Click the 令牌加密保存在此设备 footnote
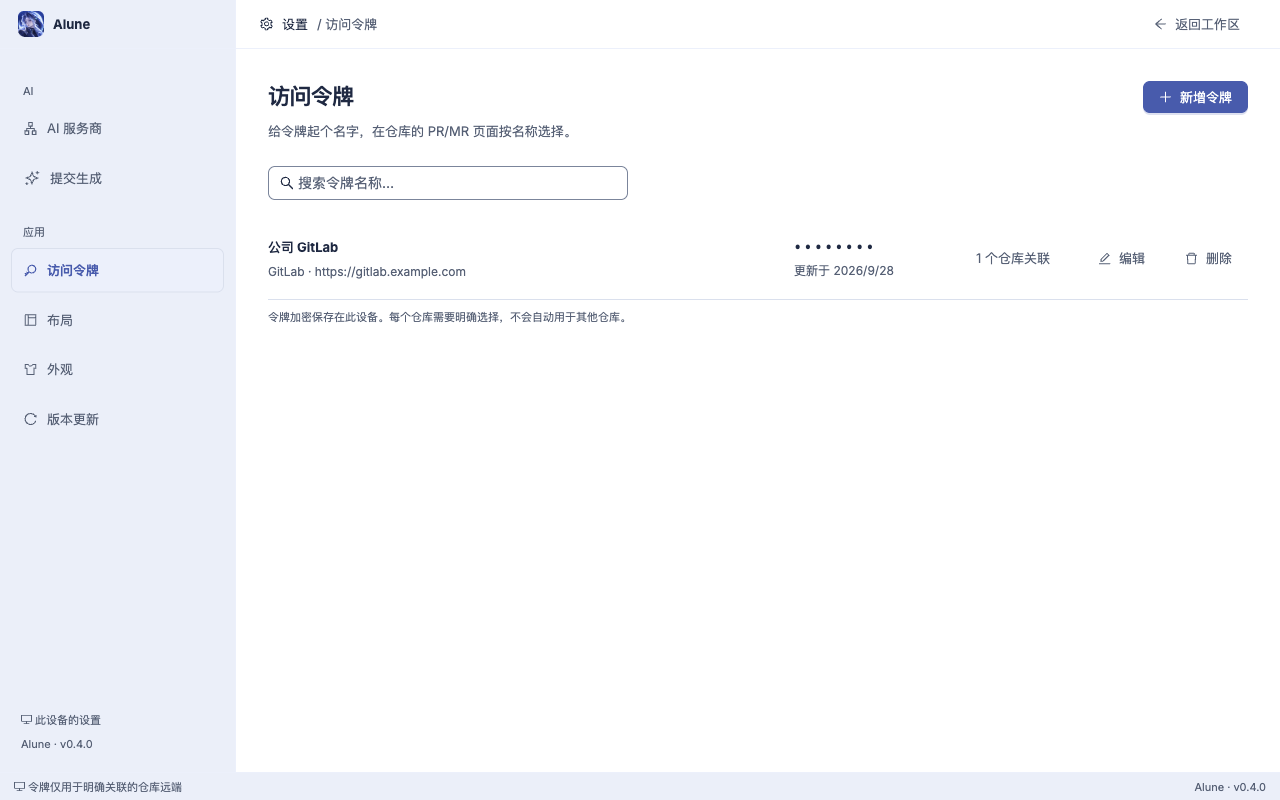The width and height of the screenshot is (1280, 800). 447,317
